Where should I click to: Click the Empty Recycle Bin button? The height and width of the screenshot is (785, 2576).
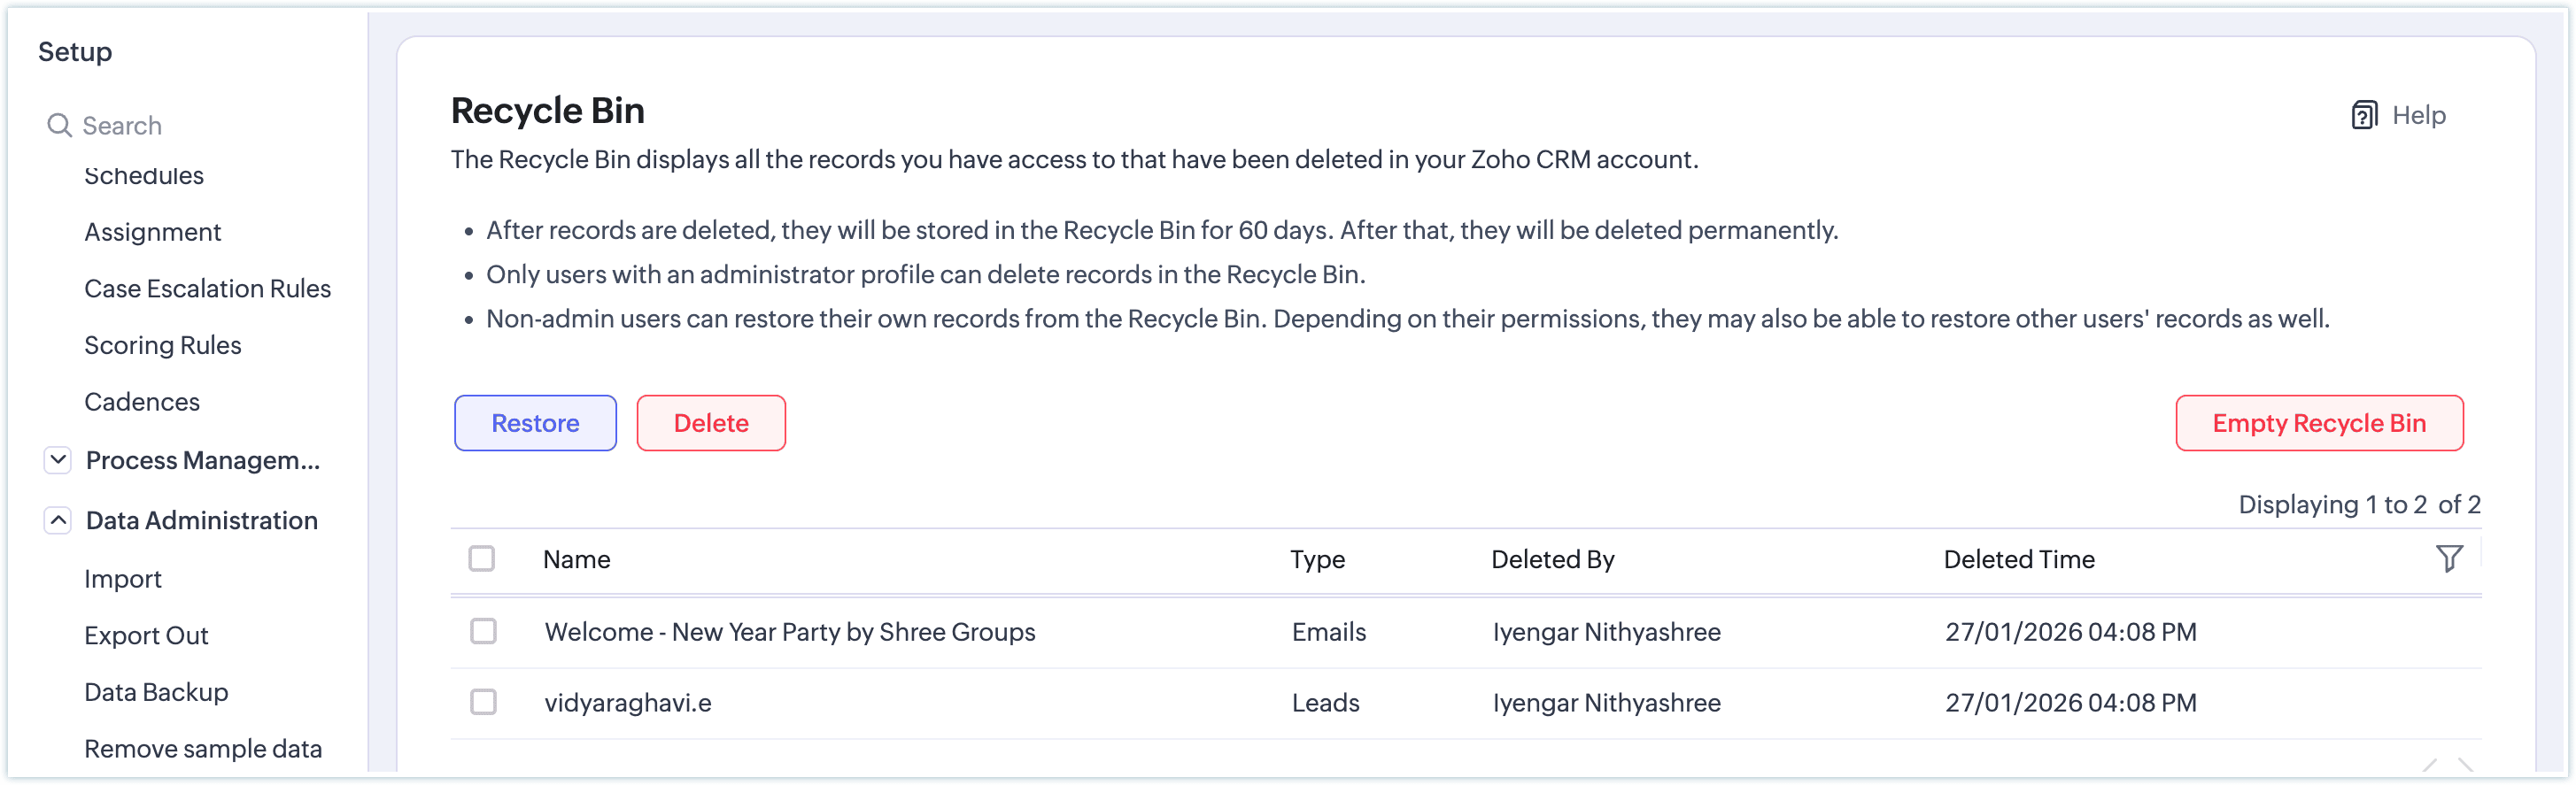click(x=2318, y=423)
